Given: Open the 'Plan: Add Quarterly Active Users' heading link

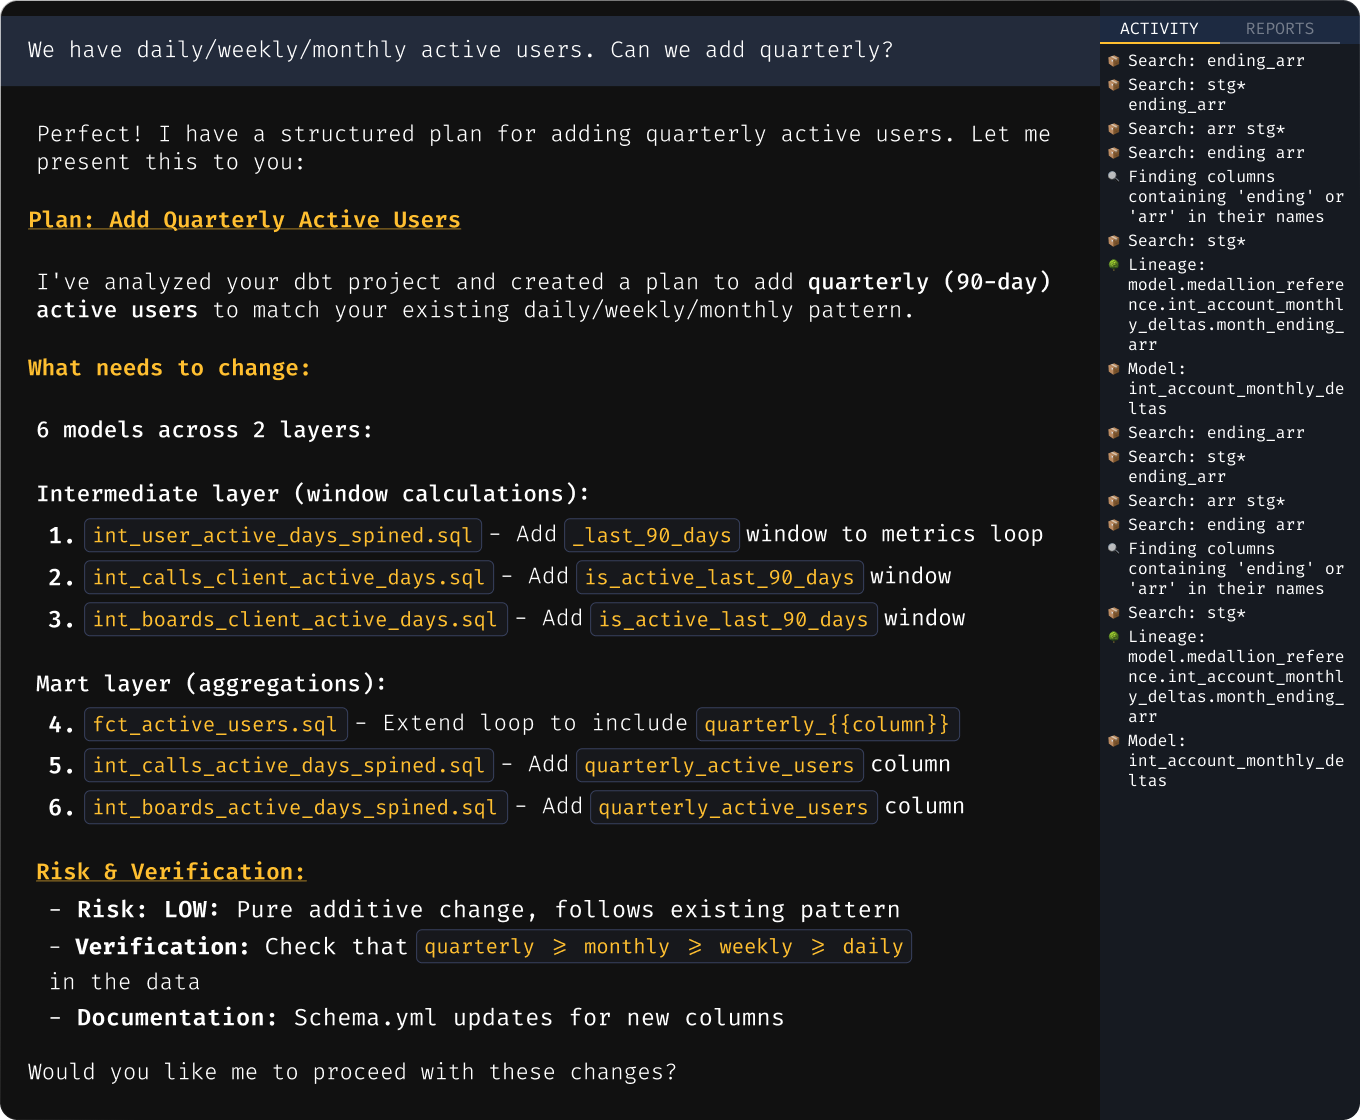Looking at the screenshot, I should (x=244, y=220).
